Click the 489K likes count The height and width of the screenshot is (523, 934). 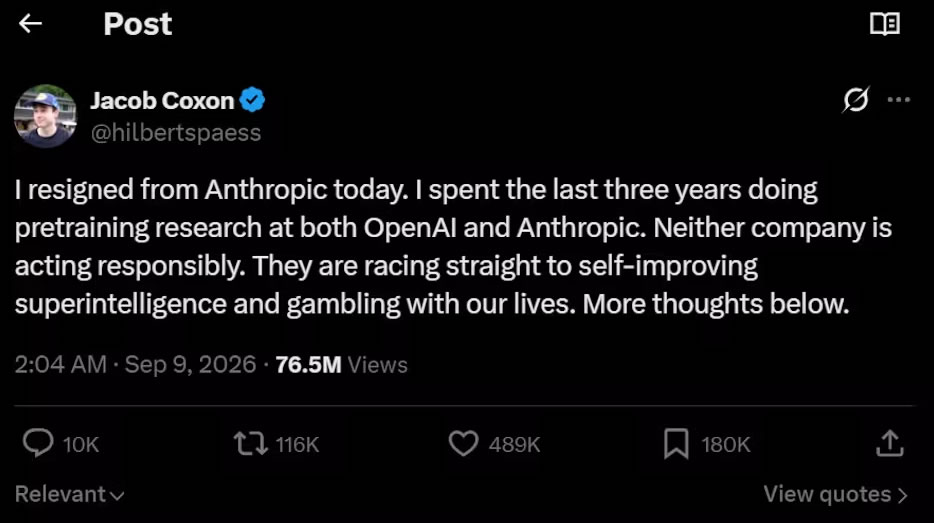(514, 444)
